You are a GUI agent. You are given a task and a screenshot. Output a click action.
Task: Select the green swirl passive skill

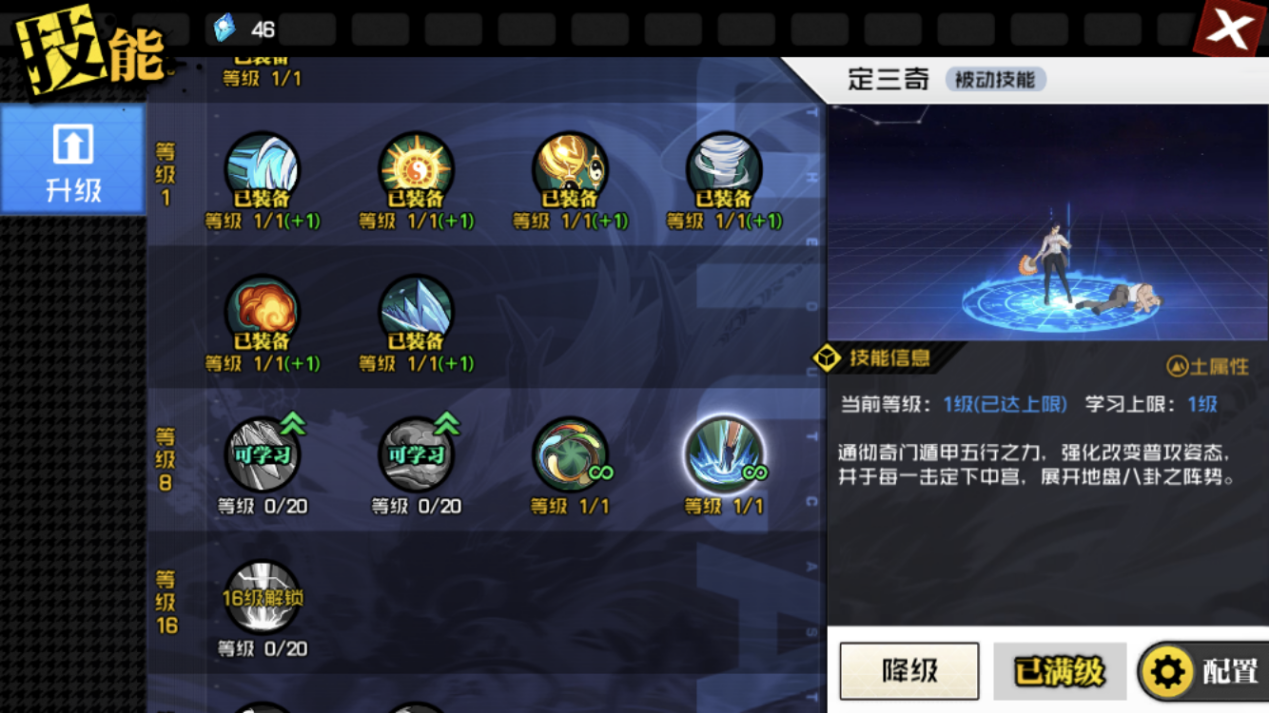pyautogui.click(x=570, y=455)
